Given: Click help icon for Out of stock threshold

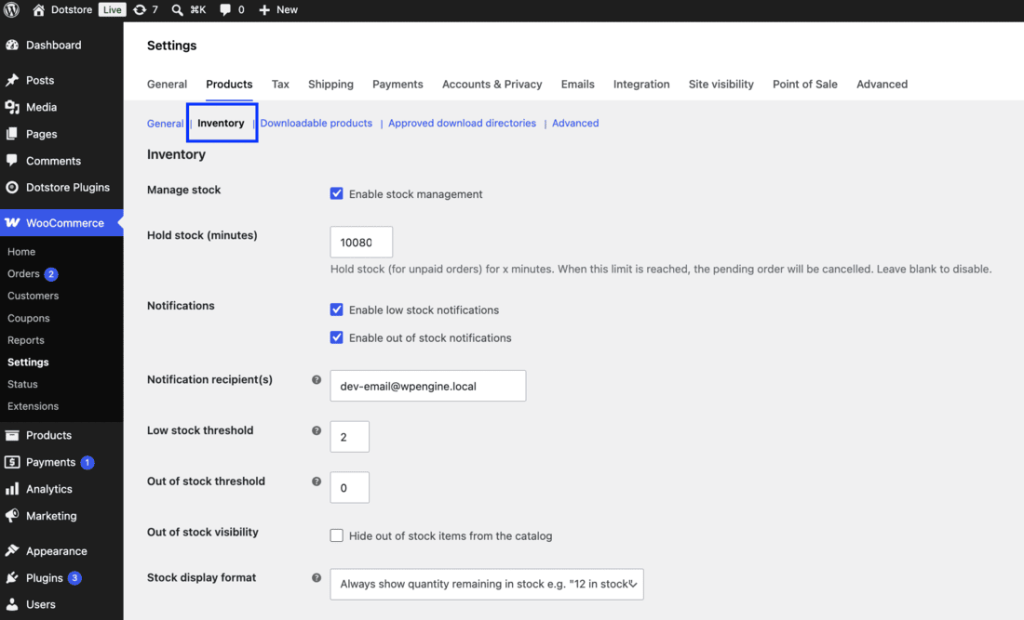Looking at the screenshot, I should (x=317, y=481).
